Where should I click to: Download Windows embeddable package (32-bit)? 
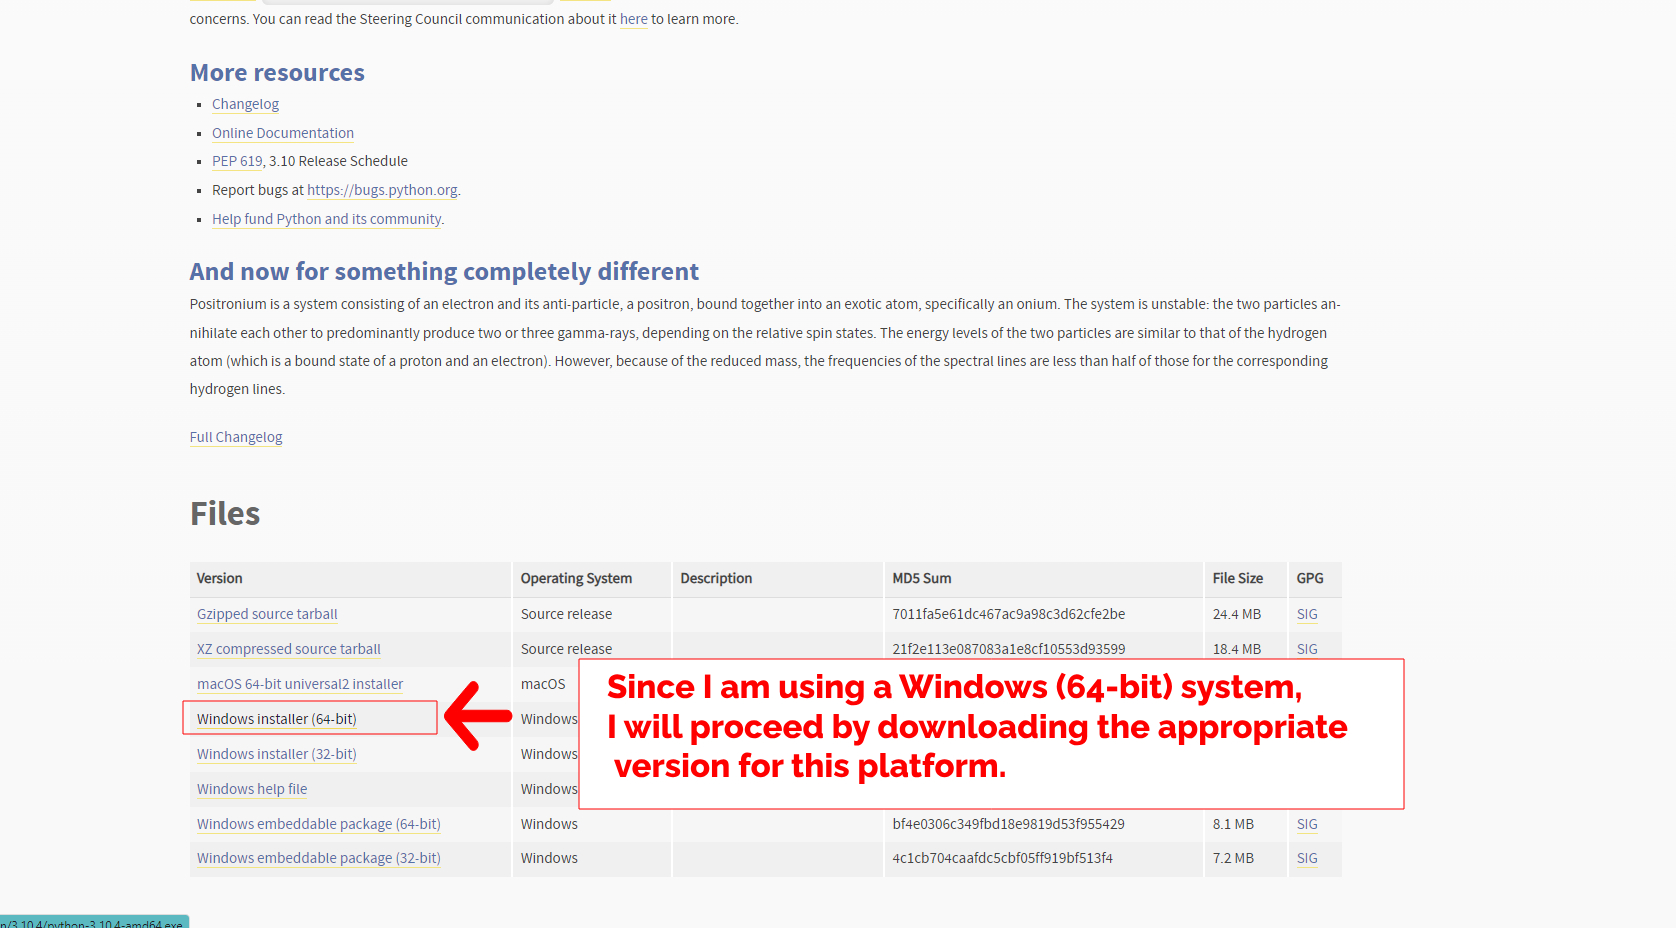pos(318,858)
